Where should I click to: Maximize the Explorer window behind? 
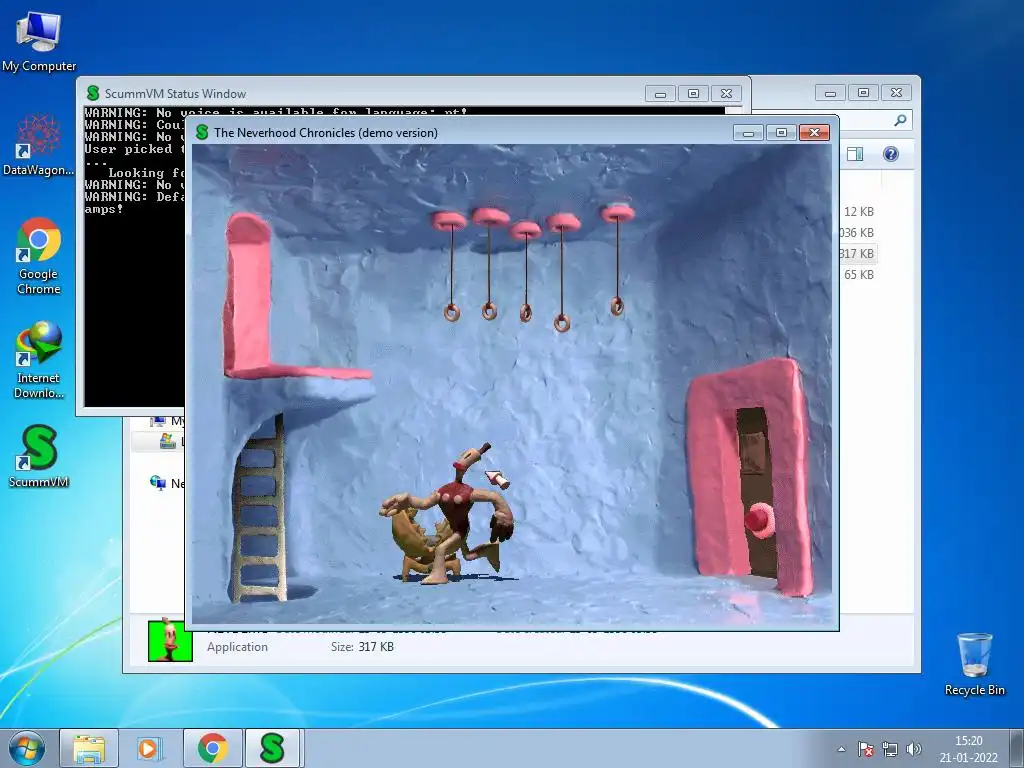[x=863, y=93]
